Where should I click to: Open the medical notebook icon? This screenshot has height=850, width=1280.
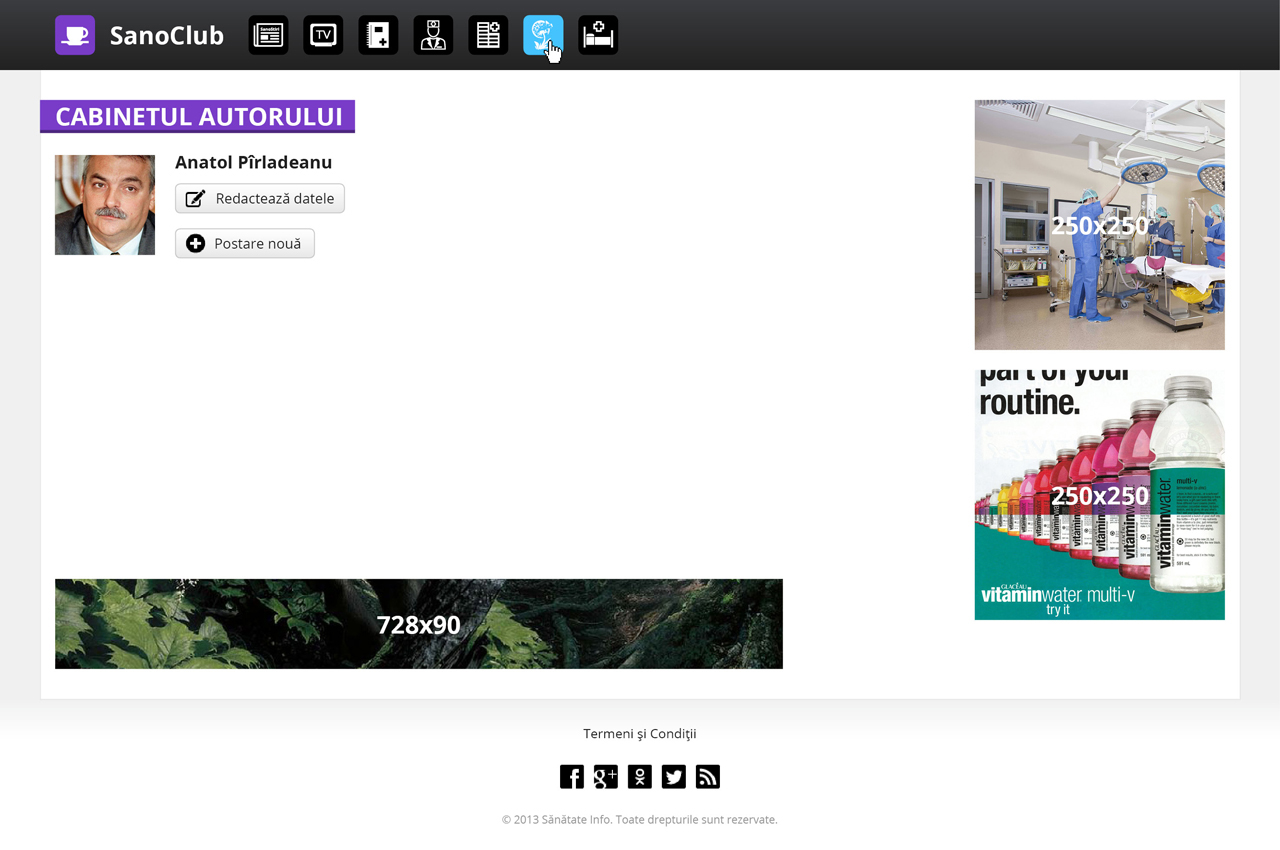[378, 35]
